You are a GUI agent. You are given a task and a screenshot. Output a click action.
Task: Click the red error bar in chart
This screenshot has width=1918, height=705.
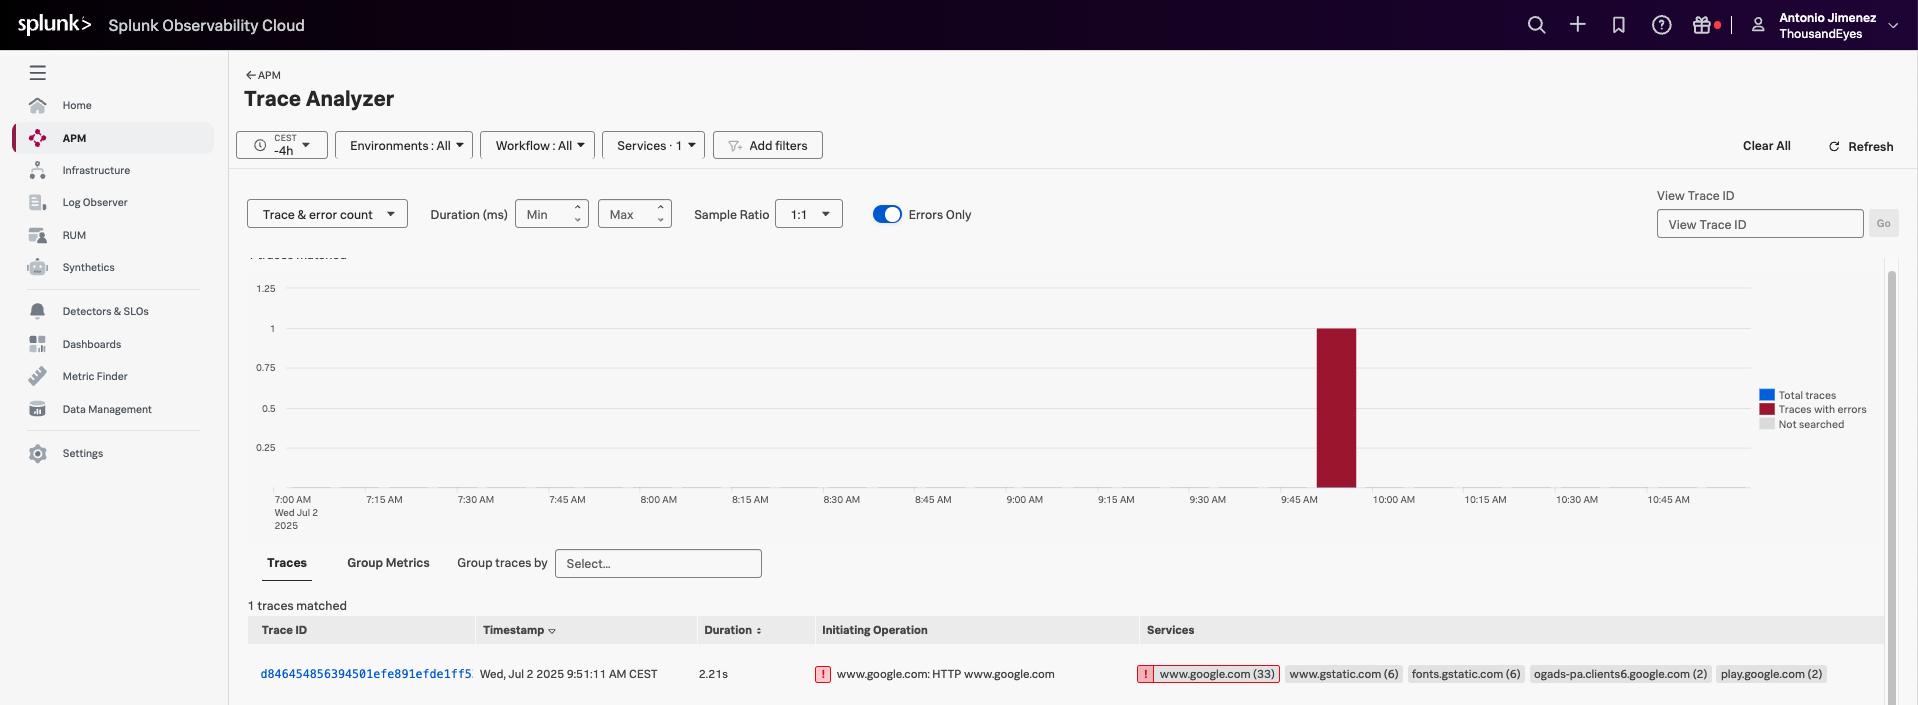(1336, 407)
